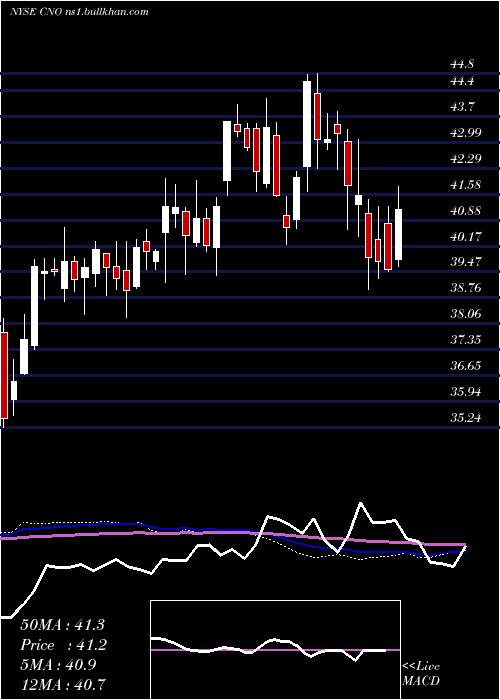
Task: Select the 44.8 price axis label
Action: click(x=462, y=64)
